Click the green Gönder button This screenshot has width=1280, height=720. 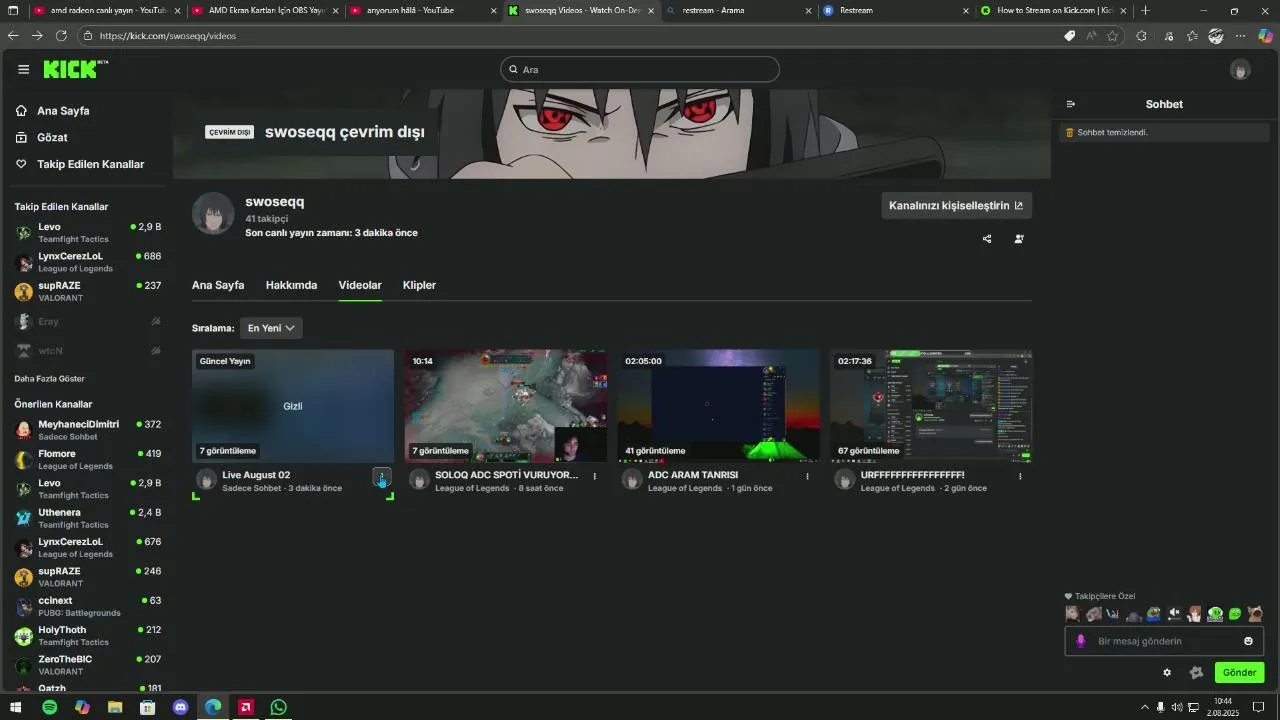(x=1239, y=672)
